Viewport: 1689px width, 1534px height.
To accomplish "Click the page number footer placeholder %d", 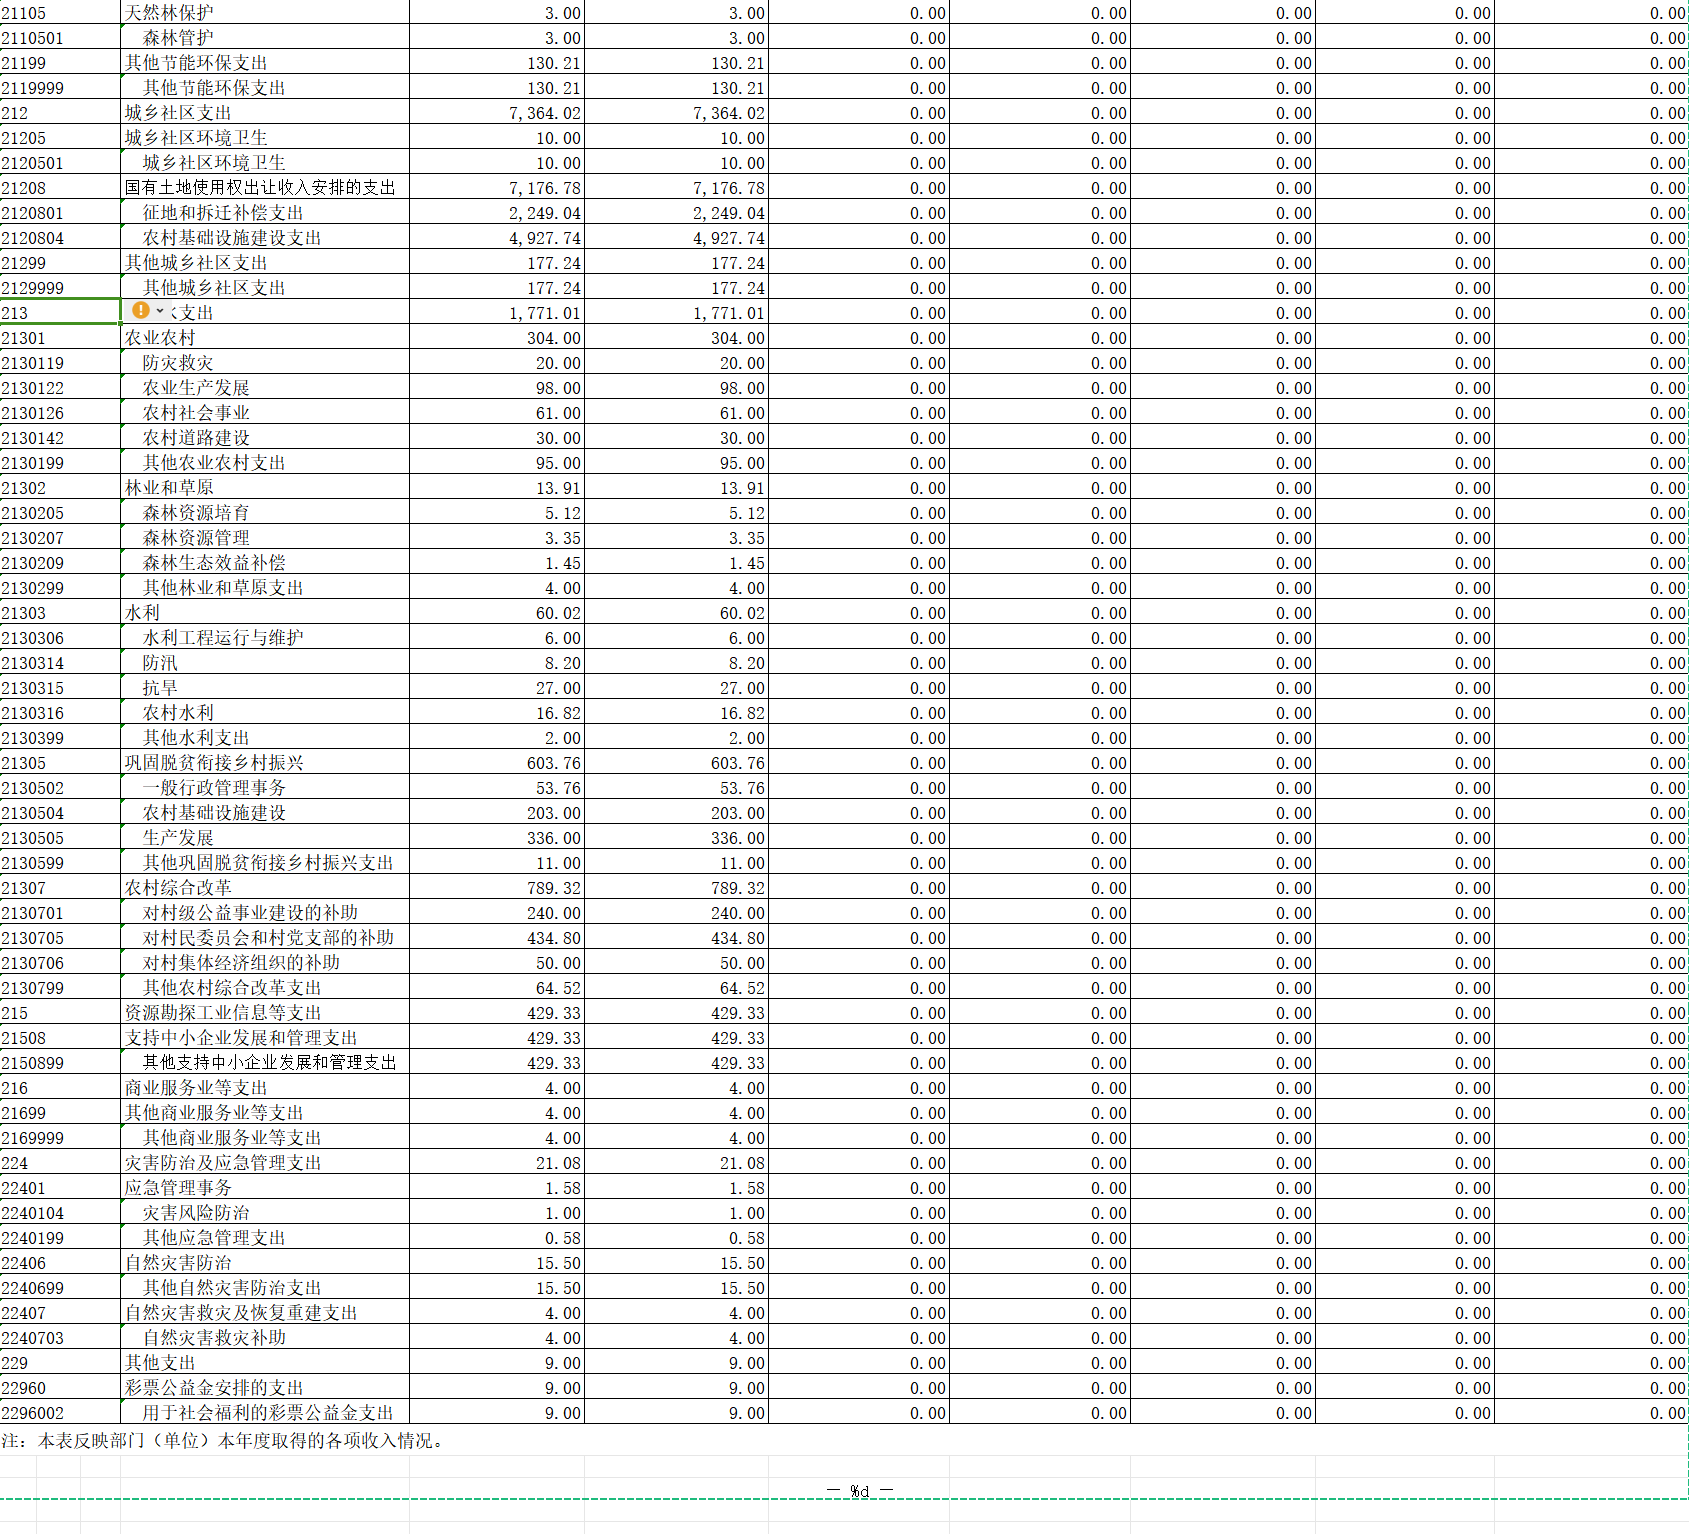I will click(x=859, y=1491).
